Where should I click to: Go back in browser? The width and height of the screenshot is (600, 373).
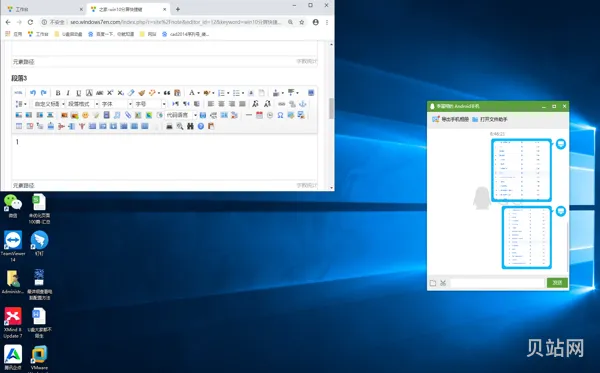(x=8, y=22)
